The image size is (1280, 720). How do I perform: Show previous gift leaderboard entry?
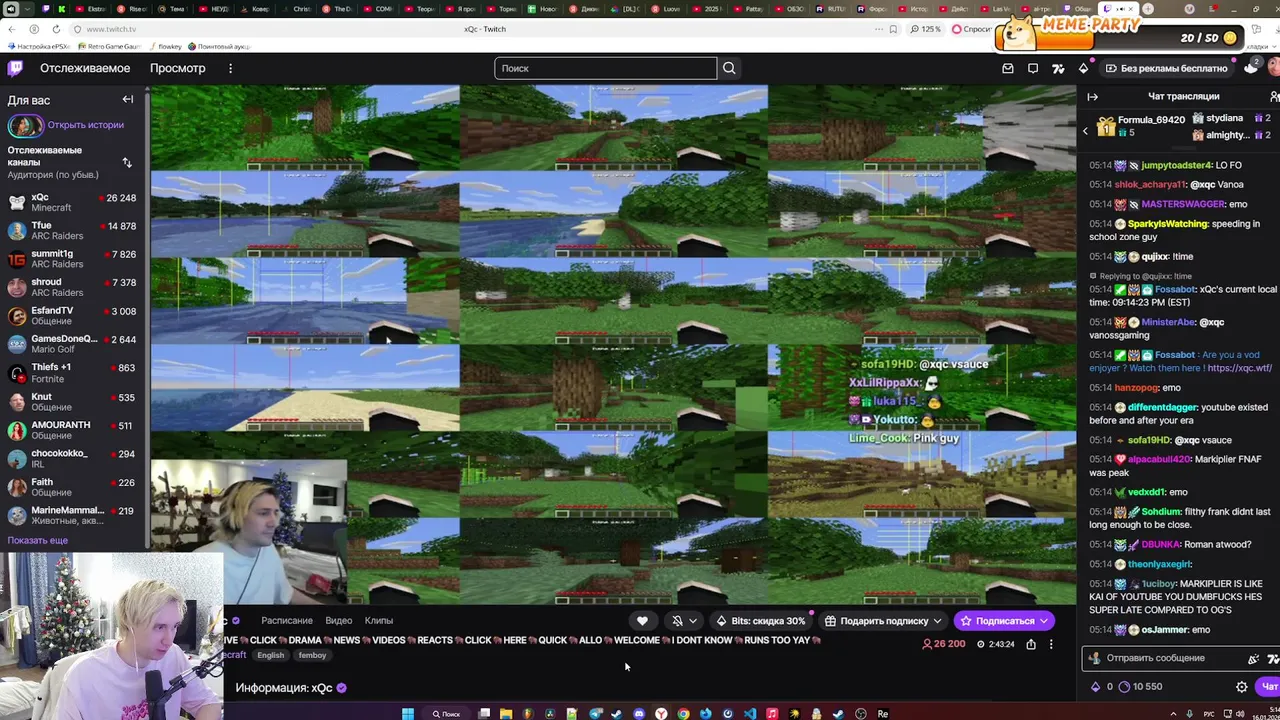(x=1085, y=131)
